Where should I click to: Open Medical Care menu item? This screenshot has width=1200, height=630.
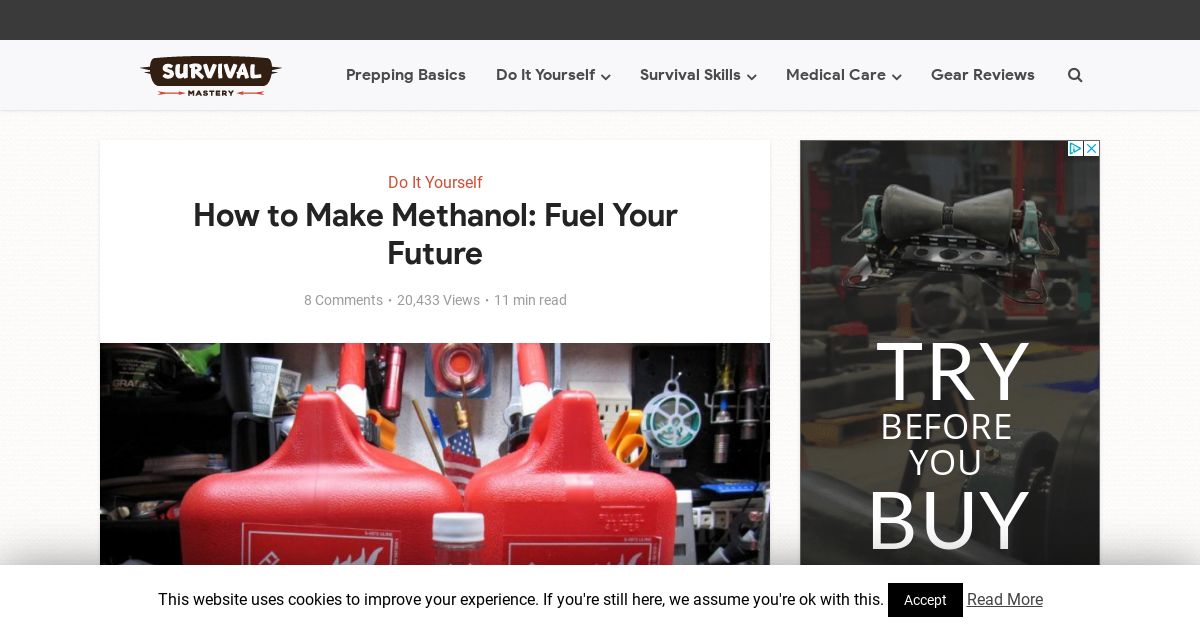(x=836, y=75)
